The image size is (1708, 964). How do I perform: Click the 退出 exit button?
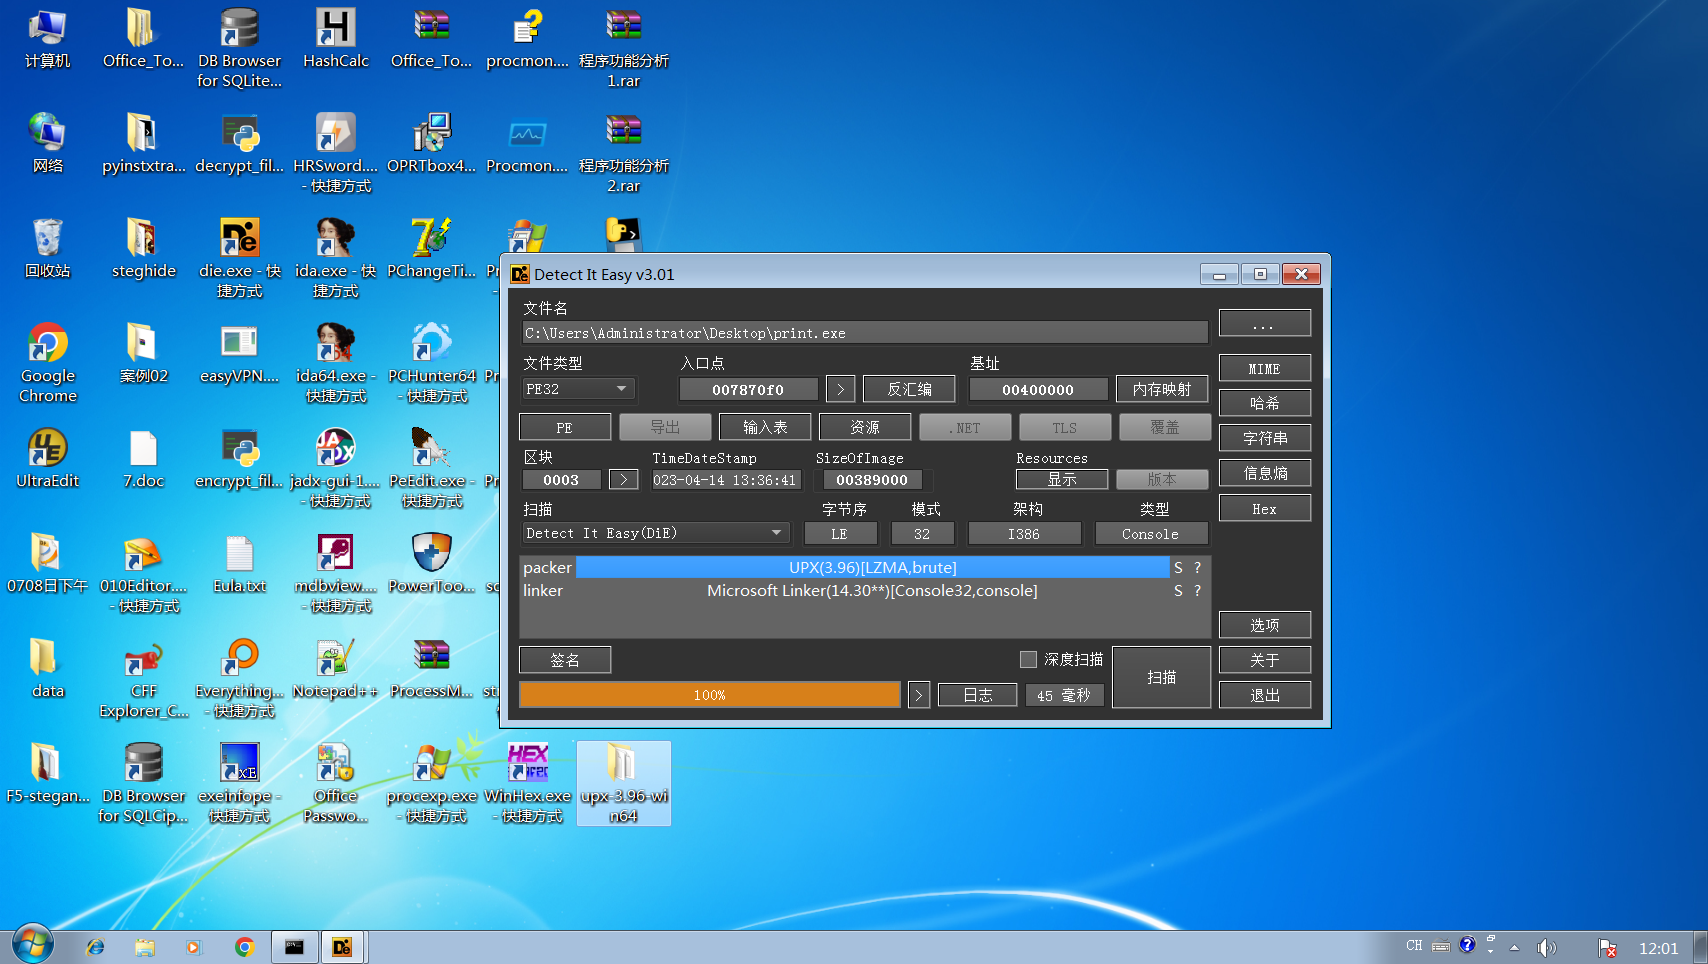coord(1264,695)
